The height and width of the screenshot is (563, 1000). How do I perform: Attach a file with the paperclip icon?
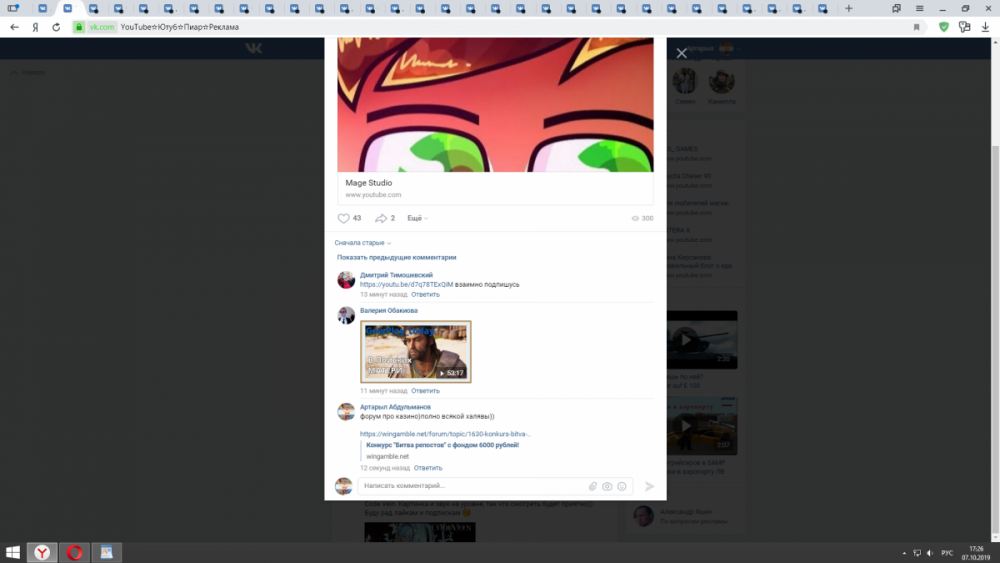tap(592, 486)
